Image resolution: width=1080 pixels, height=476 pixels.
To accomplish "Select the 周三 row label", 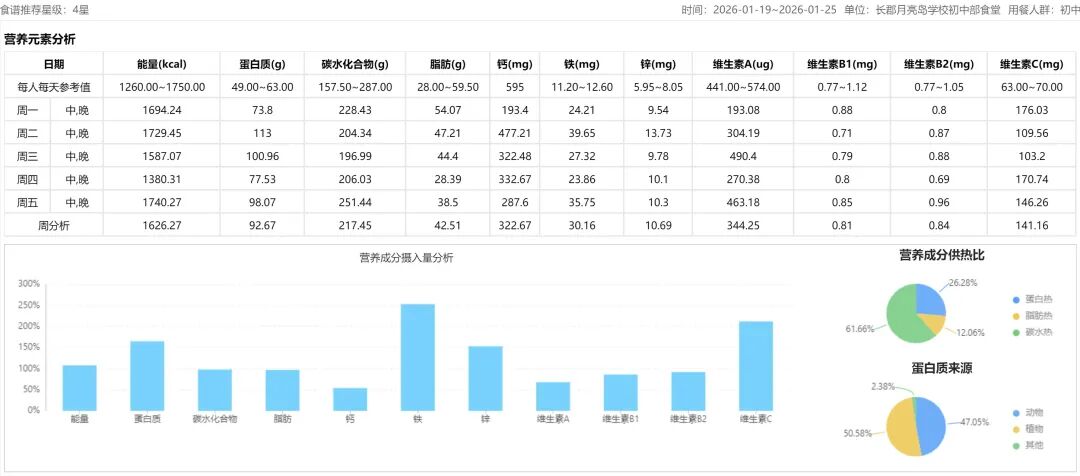I will [28, 156].
